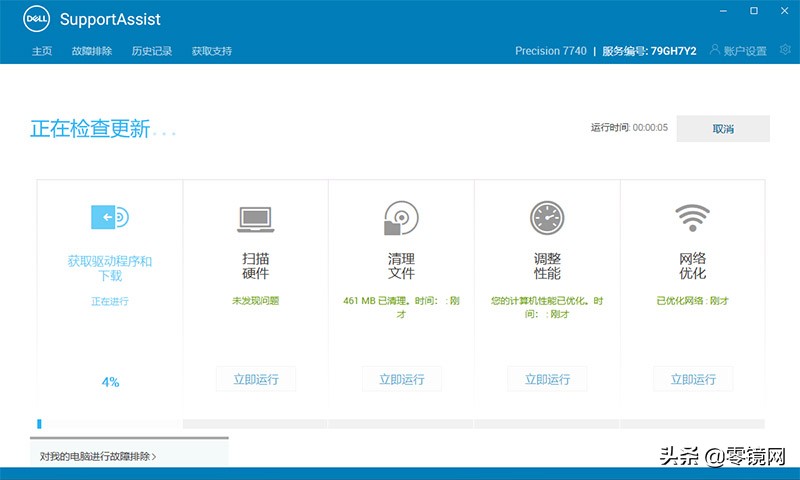The height and width of the screenshot is (480, 800).
Task: Click the 已优化网络 status text
Action: tap(692, 301)
